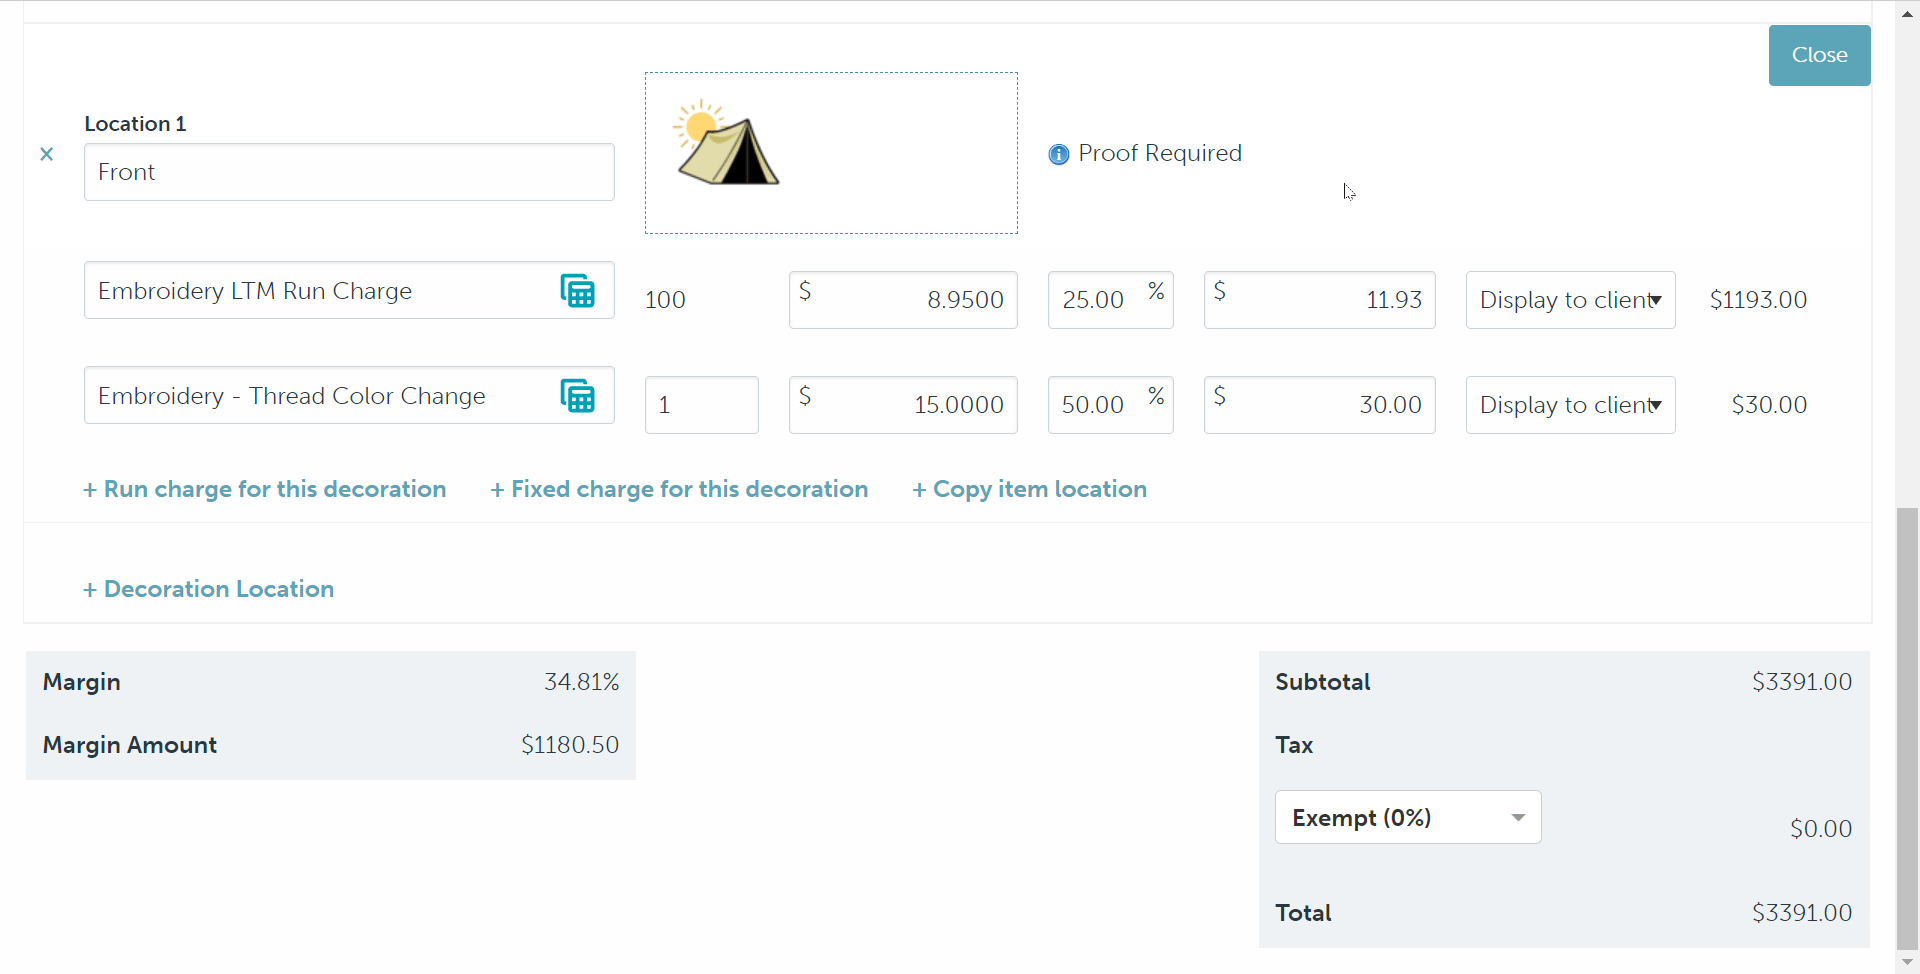Click the Proof Required info icon
This screenshot has width=1920, height=974.
pos(1058,154)
